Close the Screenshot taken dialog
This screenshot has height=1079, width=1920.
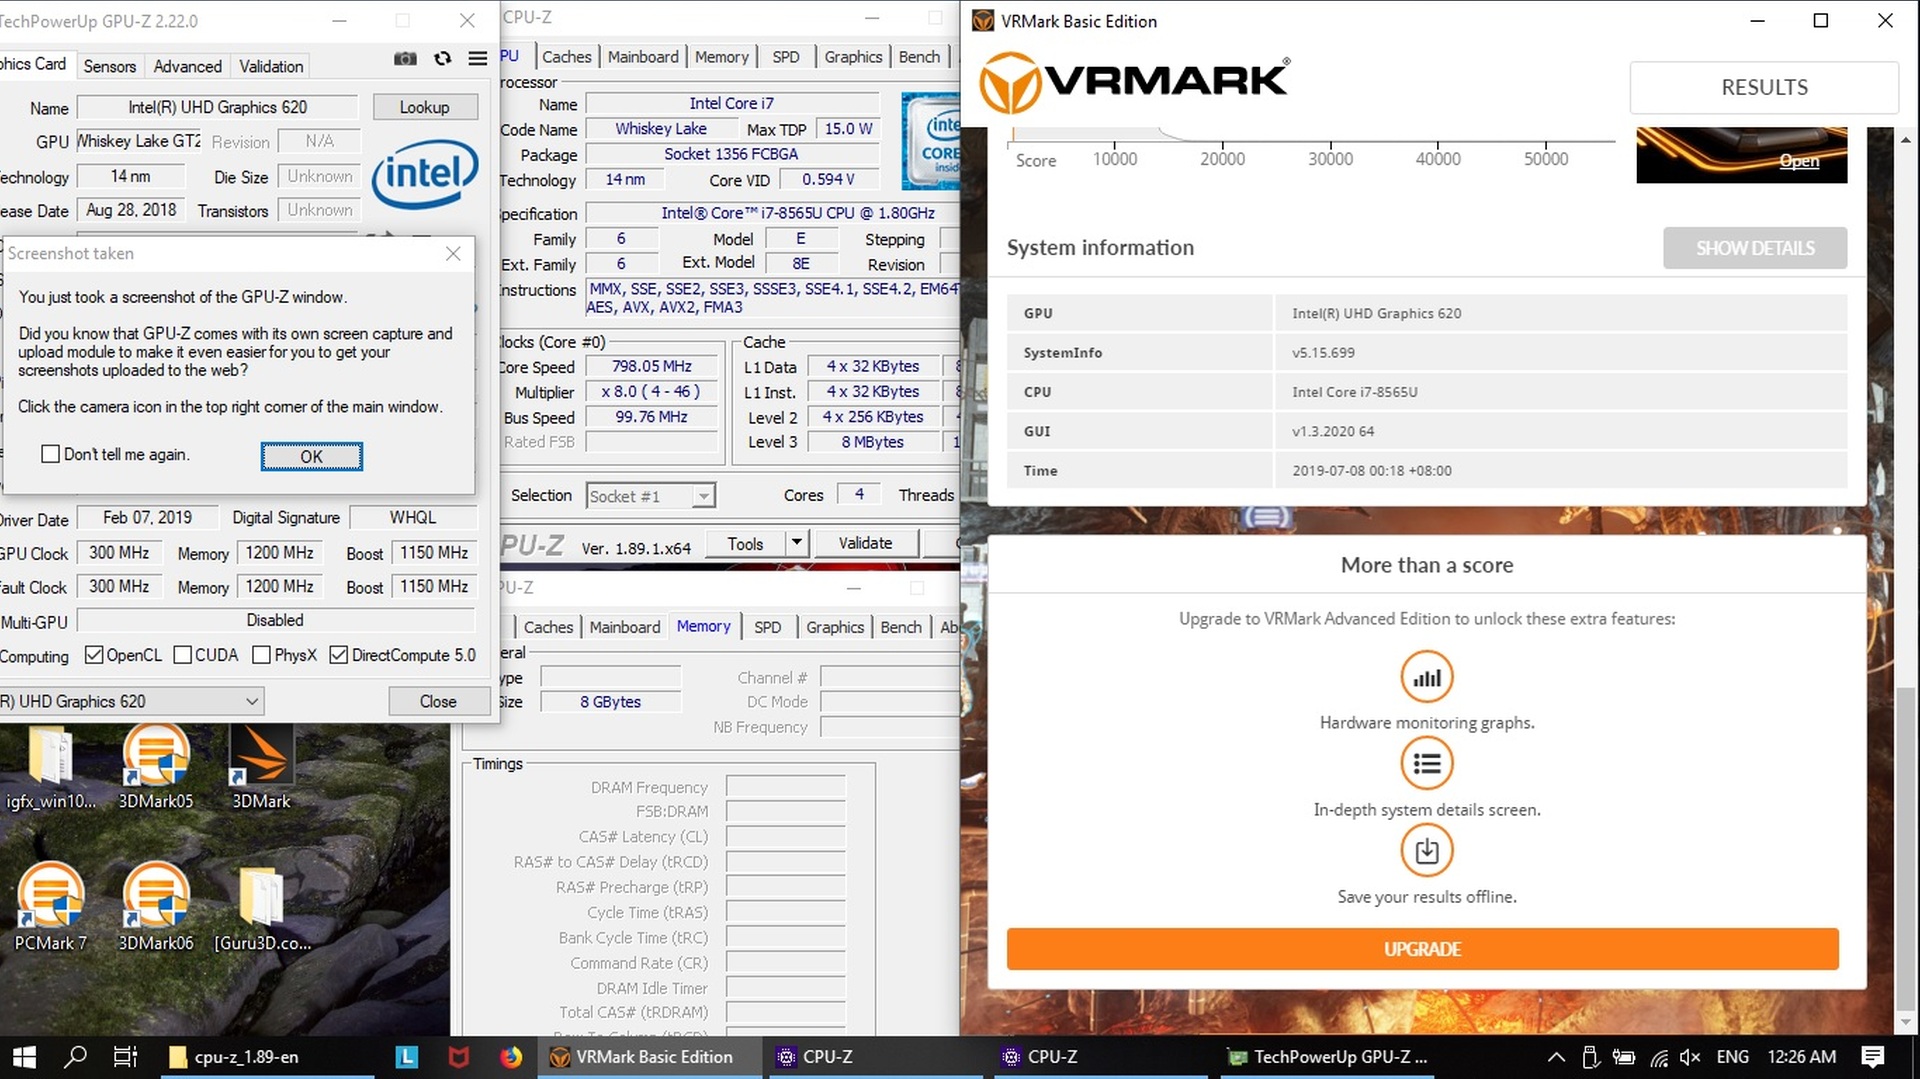tap(453, 254)
